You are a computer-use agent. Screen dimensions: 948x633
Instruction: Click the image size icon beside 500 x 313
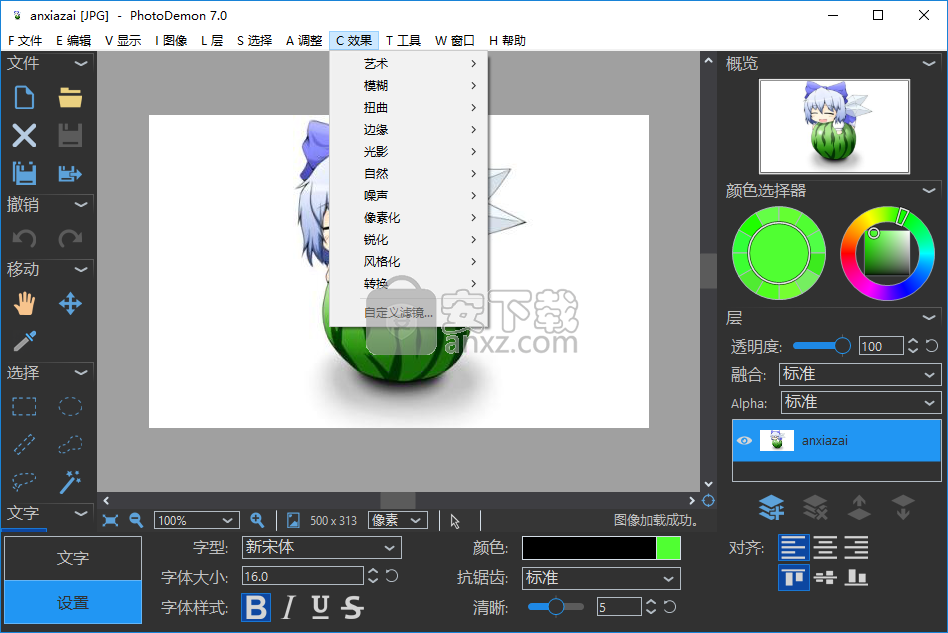[x=293, y=521]
